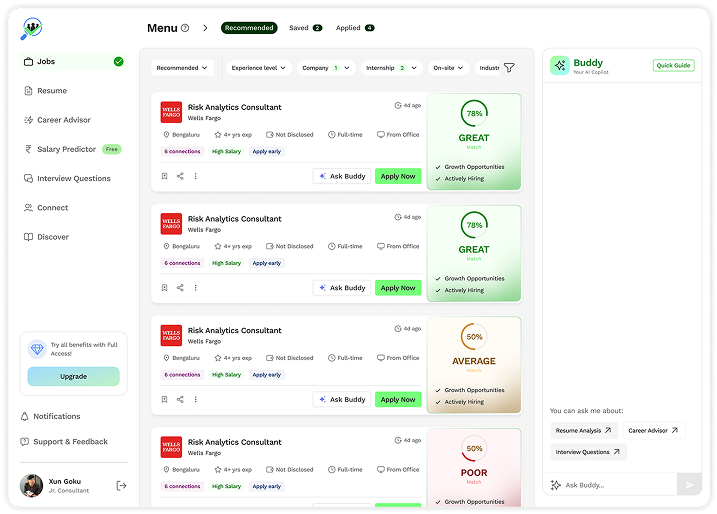Viewport: 717px width, 514px height.
Task: Open the Discover section
Action: pyautogui.click(x=46, y=237)
